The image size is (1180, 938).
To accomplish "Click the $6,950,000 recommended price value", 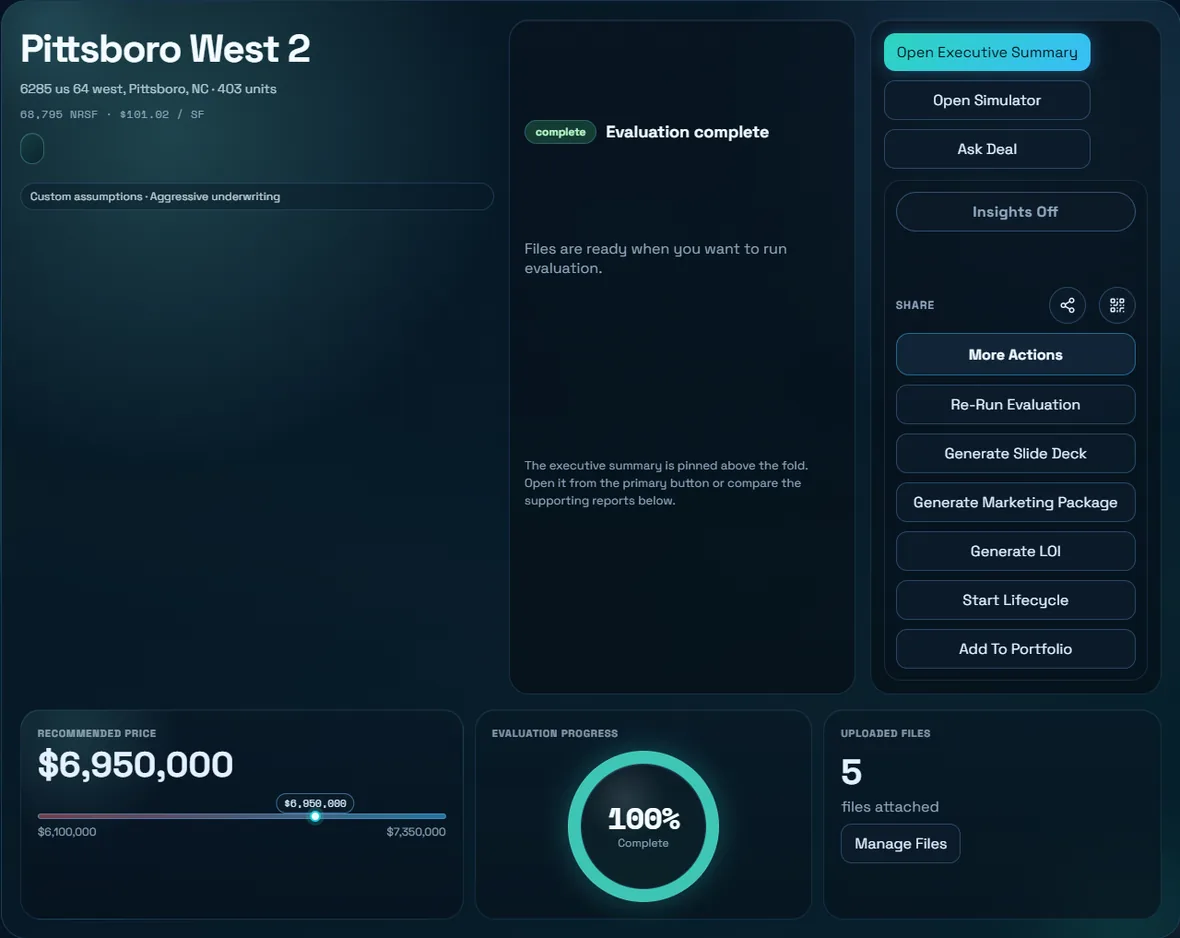I will tap(135, 765).
